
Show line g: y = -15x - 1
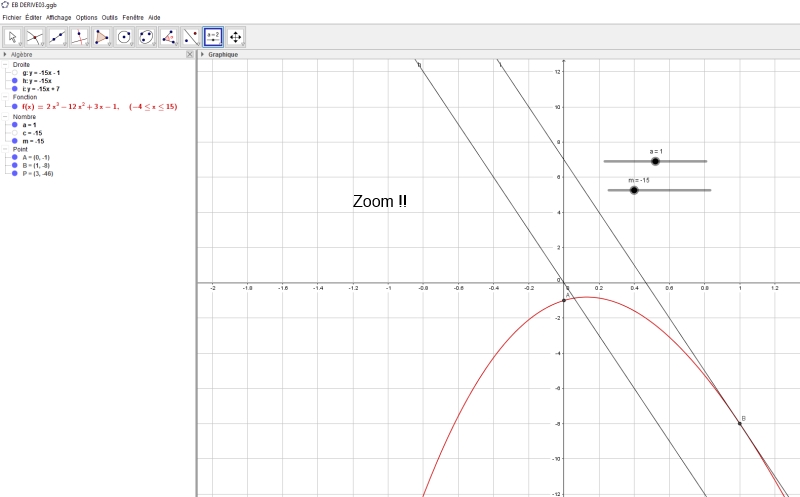[15, 73]
